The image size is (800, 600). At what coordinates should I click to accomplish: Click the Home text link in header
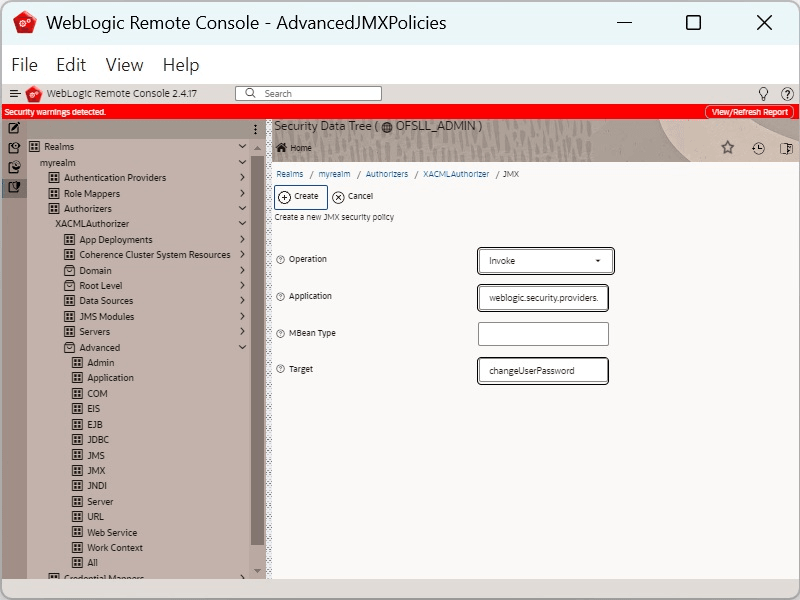coord(301,148)
